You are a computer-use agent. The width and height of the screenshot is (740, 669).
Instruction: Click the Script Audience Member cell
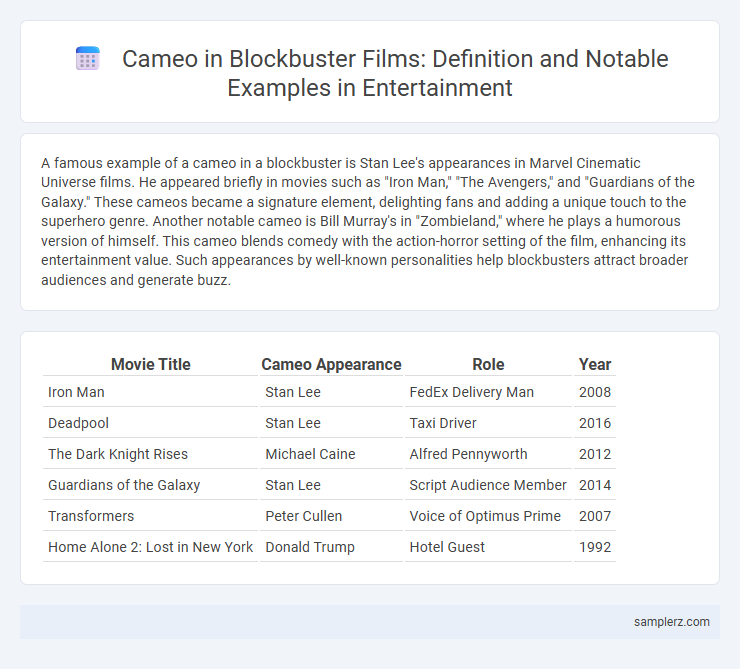coord(488,485)
